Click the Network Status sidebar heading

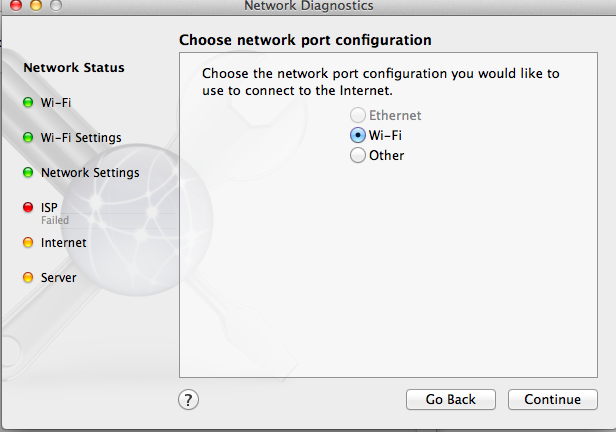74,68
